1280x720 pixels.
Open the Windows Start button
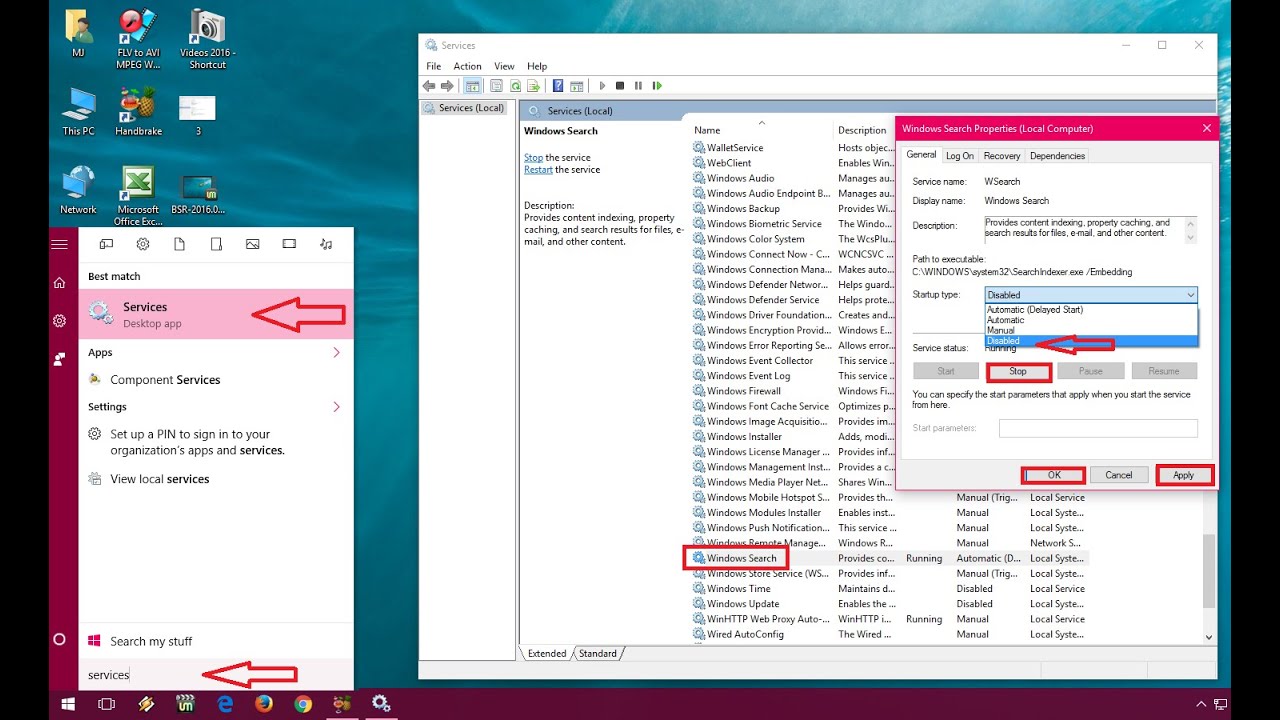[x=68, y=704]
